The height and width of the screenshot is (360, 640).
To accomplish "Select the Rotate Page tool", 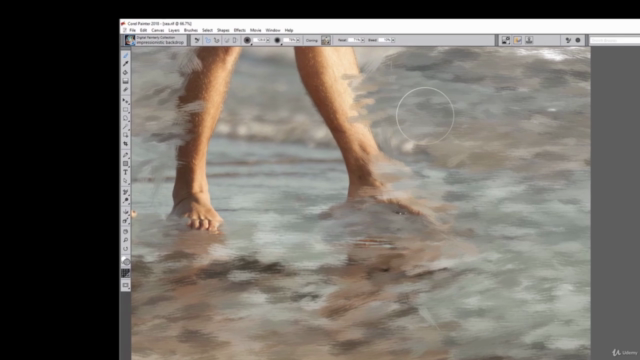I will (x=125, y=249).
